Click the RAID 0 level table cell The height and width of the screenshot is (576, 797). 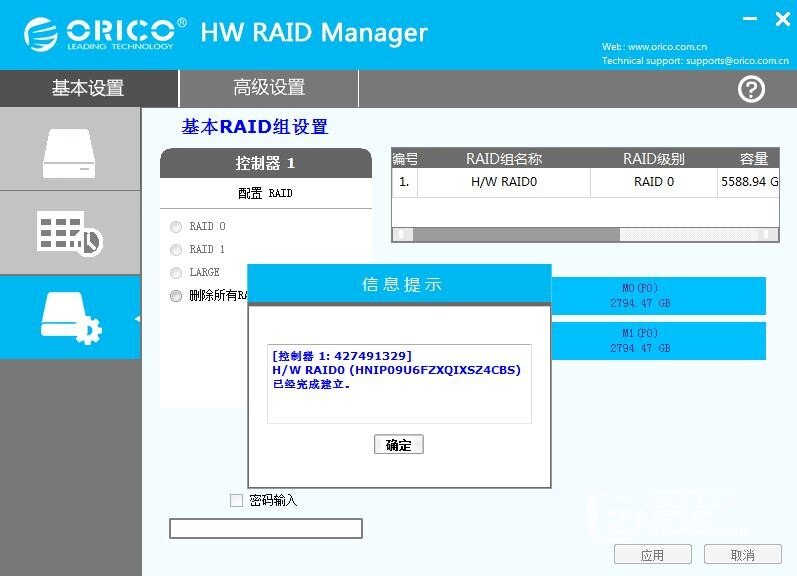(x=654, y=182)
